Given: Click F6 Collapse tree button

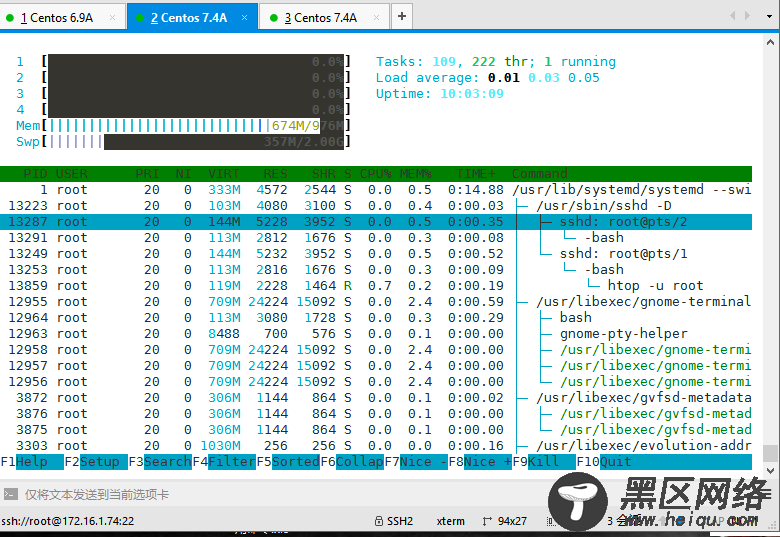Looking at the screenshot, I should tap(352, 462).
